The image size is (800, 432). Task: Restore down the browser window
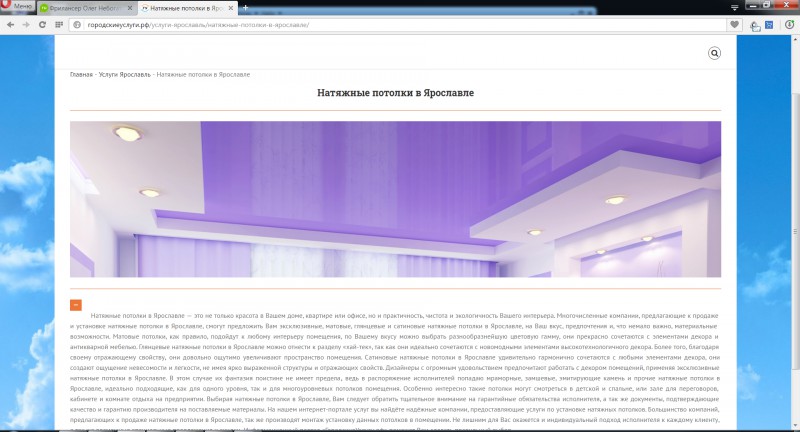tap(767, 6)
